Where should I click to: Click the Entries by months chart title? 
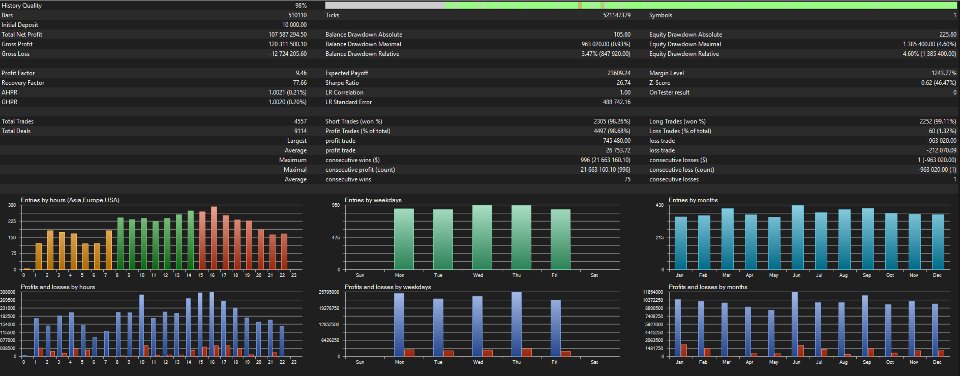point(694,200)
